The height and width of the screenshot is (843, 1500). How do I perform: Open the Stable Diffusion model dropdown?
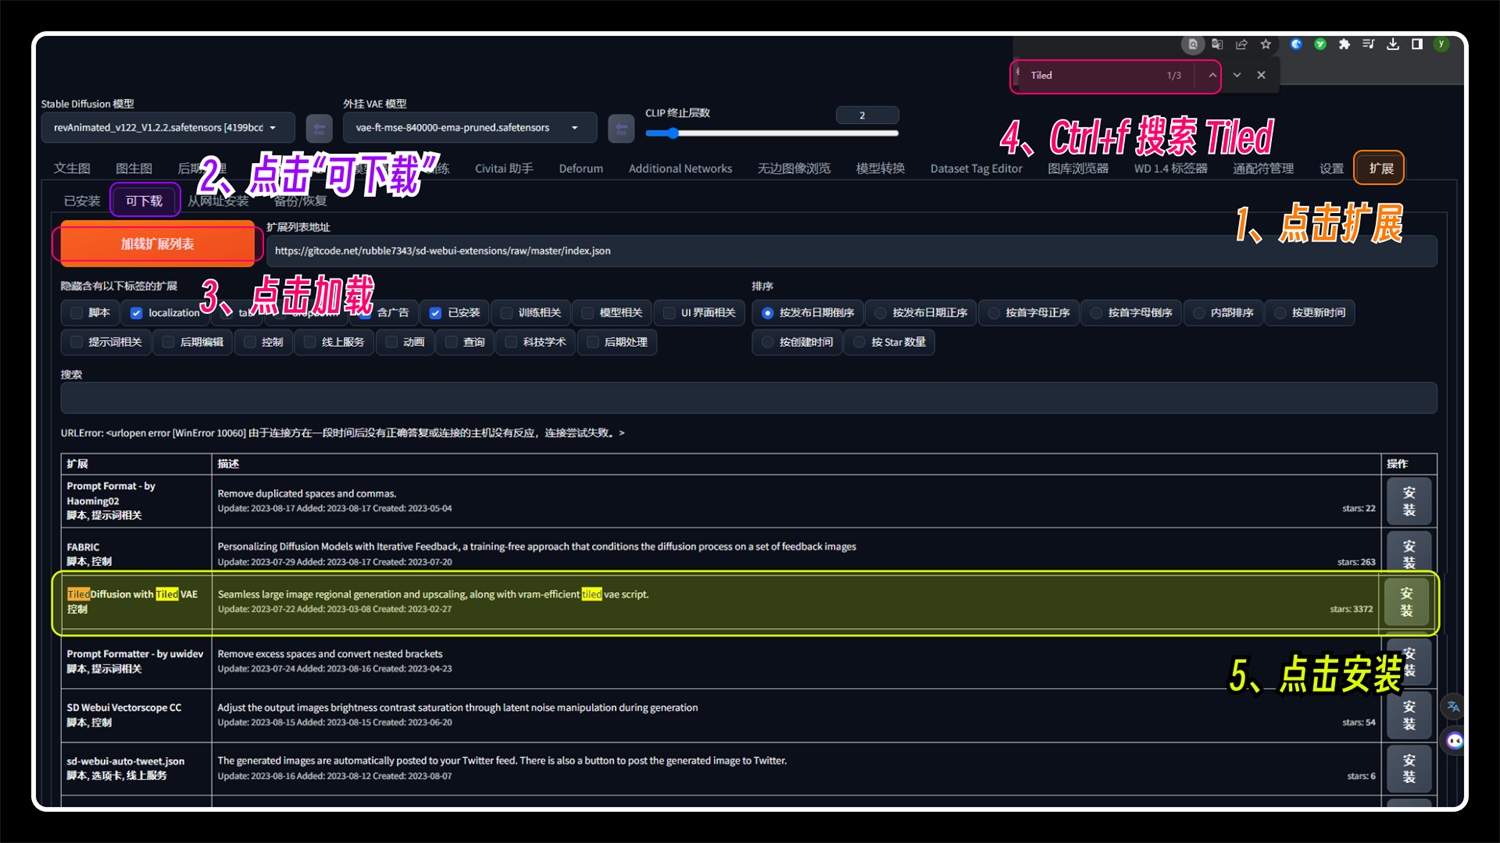pos(168,128)
